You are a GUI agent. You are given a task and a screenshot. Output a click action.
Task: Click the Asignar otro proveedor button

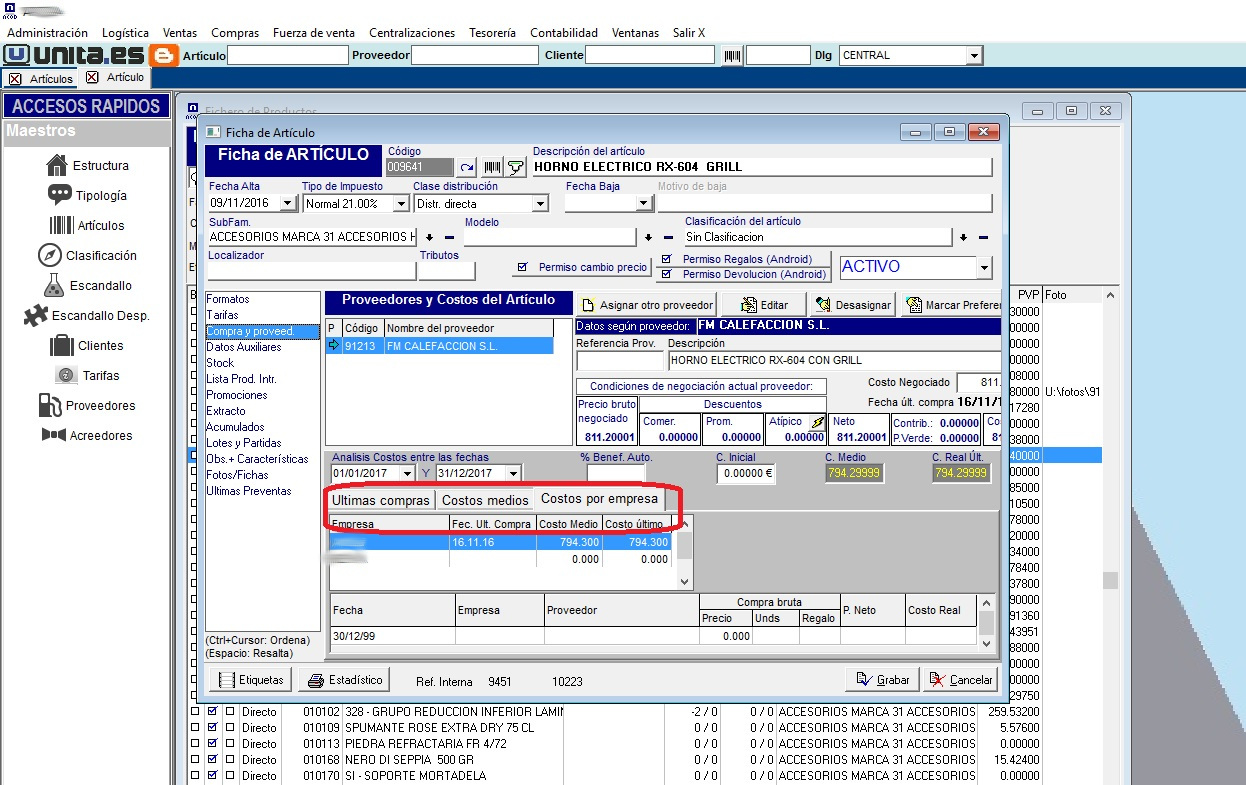pyautogui.click(x=647, y=305)
